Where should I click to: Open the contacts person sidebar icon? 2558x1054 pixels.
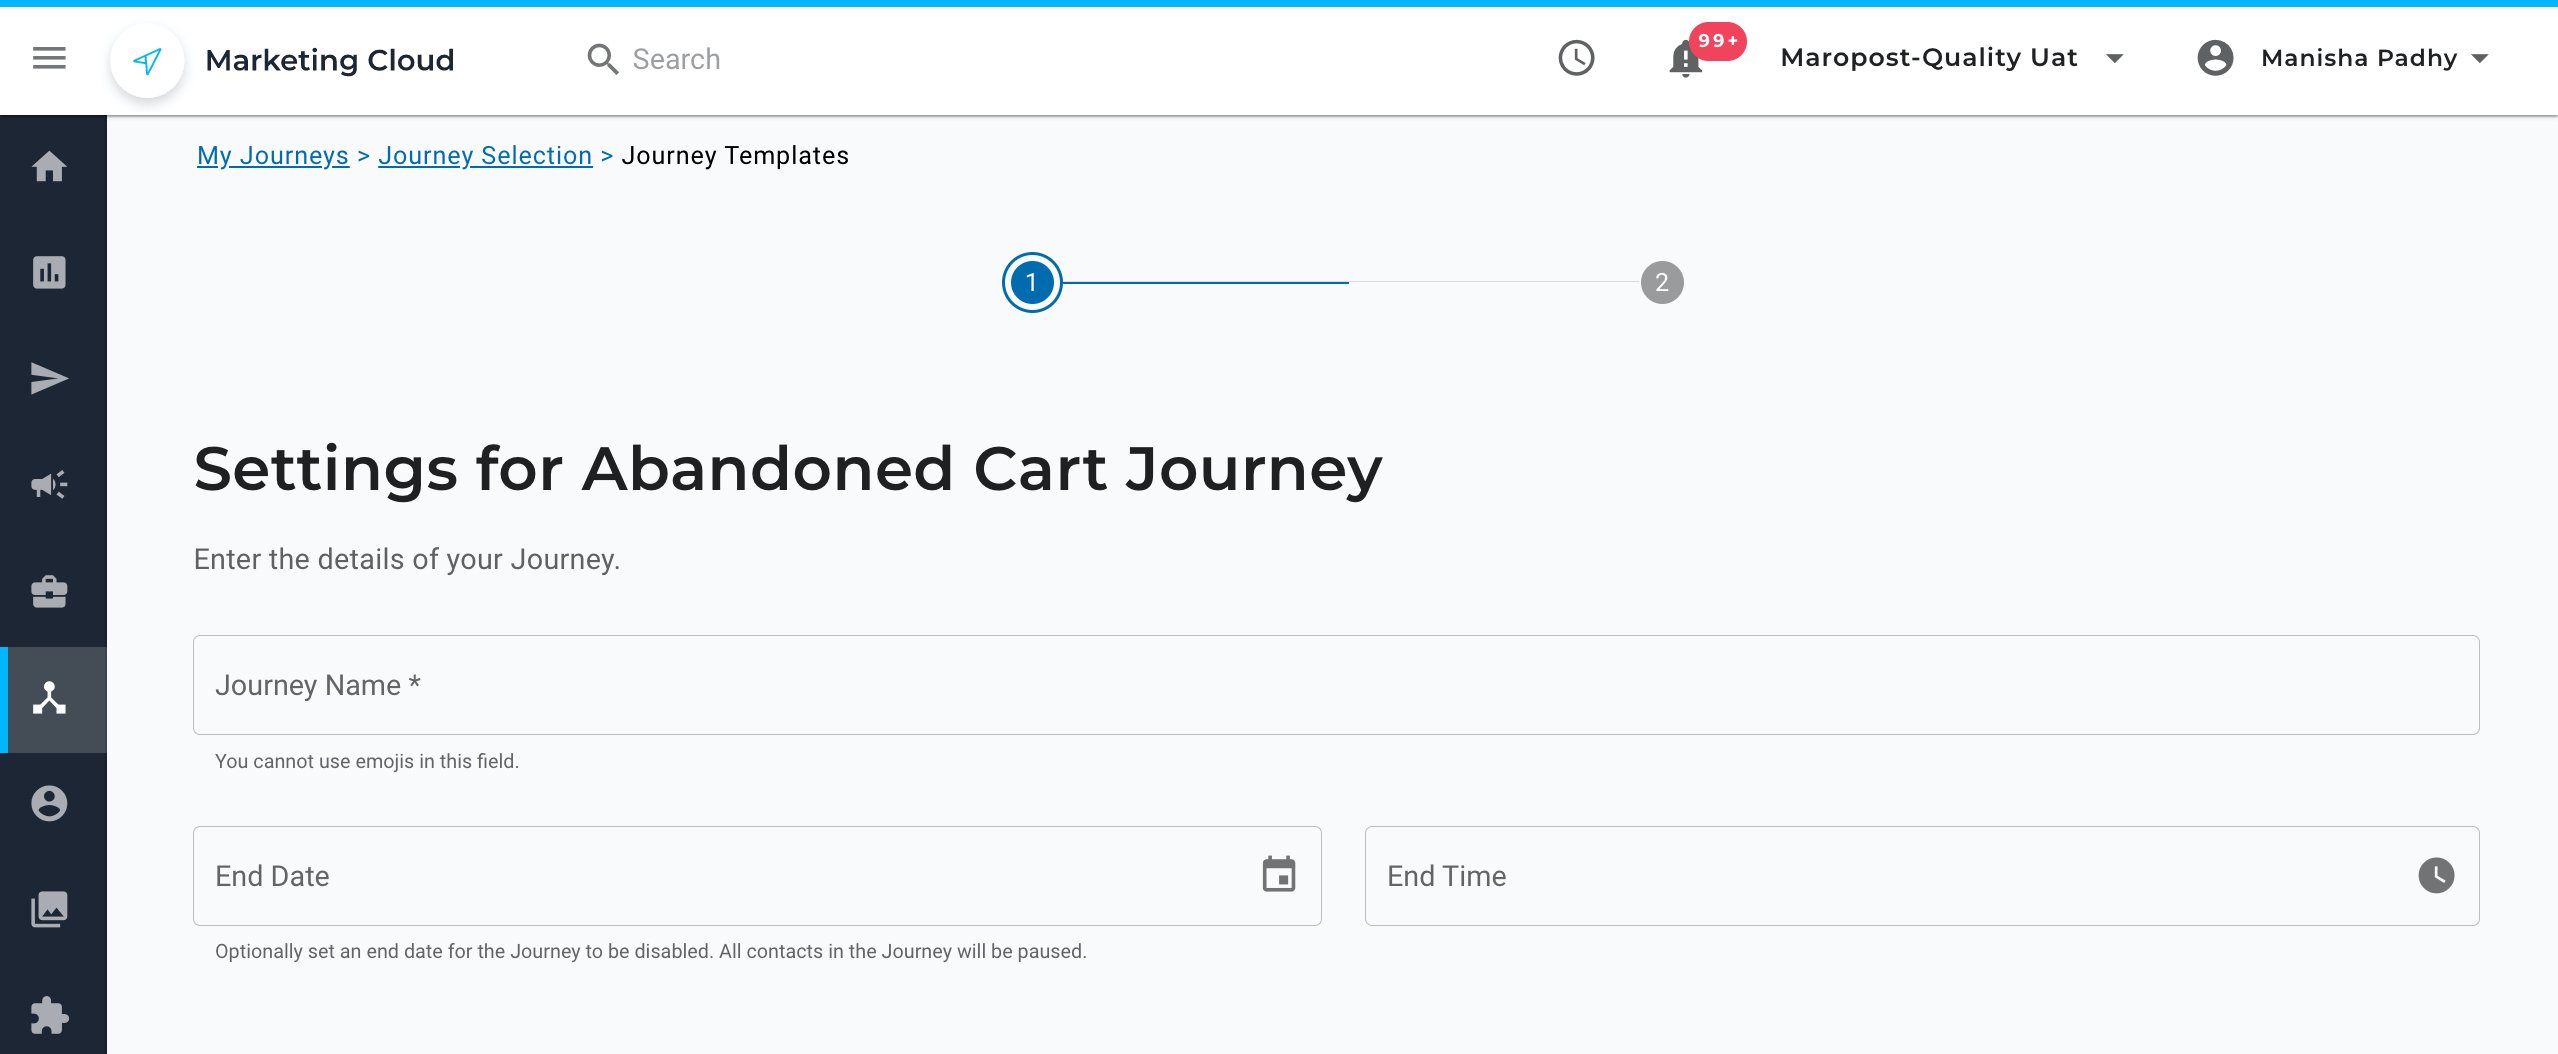click(x=49, y=804)
